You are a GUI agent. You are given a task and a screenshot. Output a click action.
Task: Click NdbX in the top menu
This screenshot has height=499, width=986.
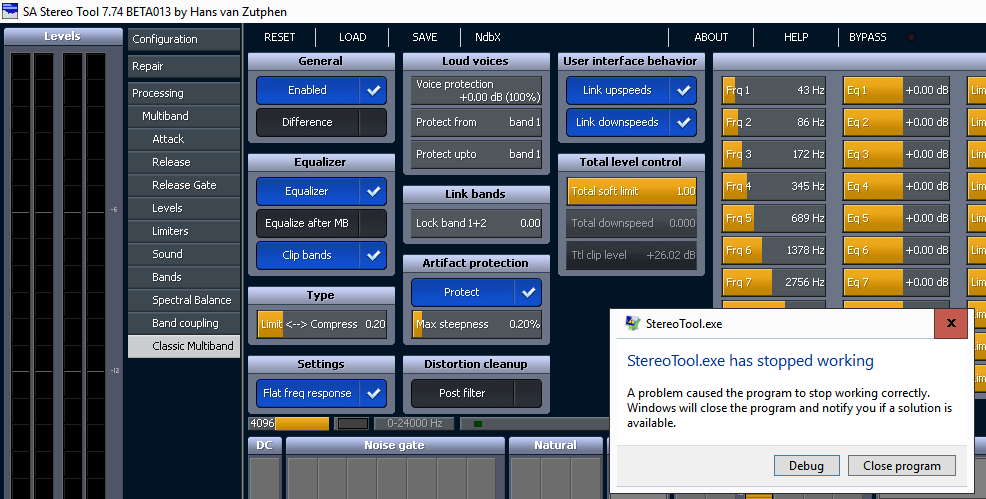coord(488,37)
